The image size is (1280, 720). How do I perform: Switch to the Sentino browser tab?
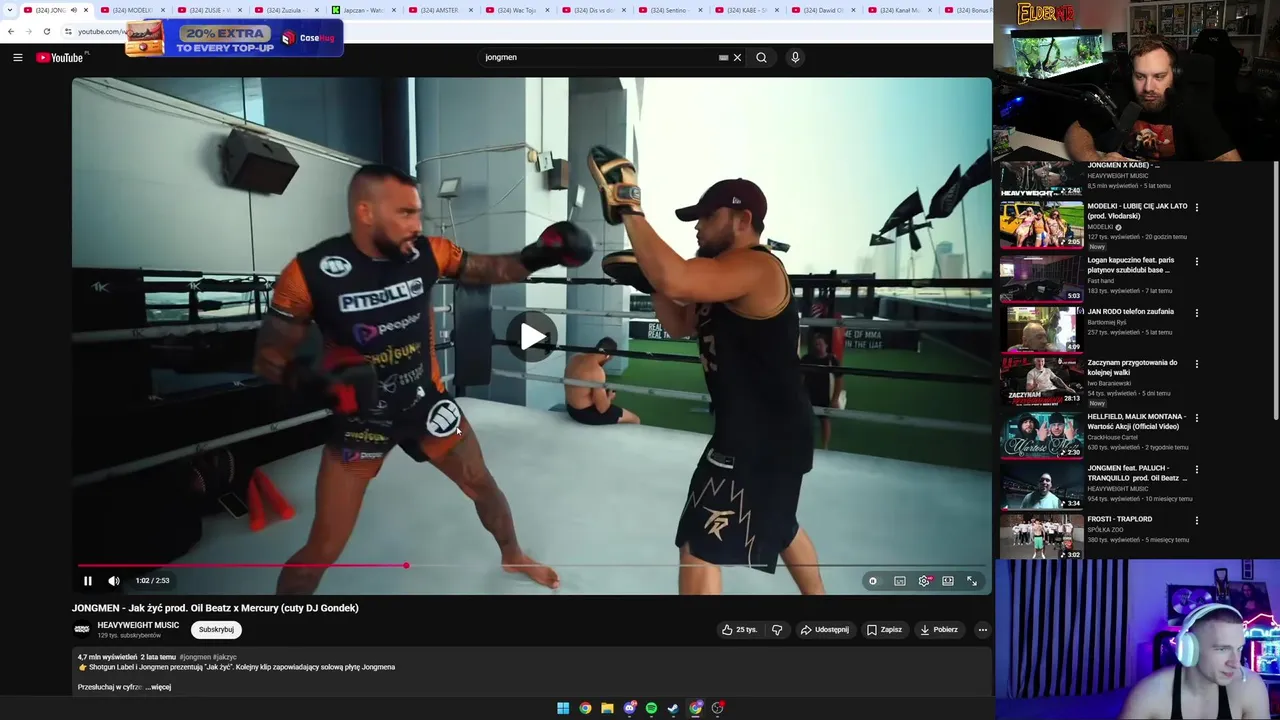pyautogui.click(x=671, y=10)
